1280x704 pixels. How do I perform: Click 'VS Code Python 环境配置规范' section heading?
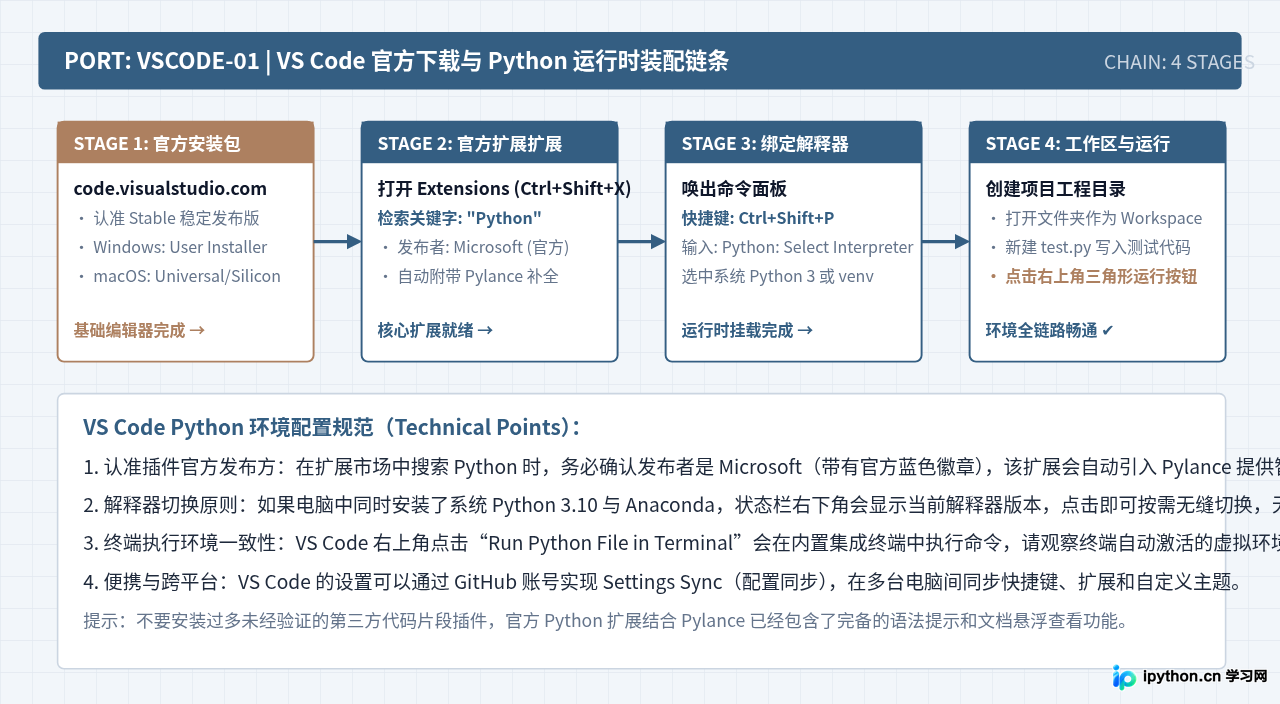[331, 427]
